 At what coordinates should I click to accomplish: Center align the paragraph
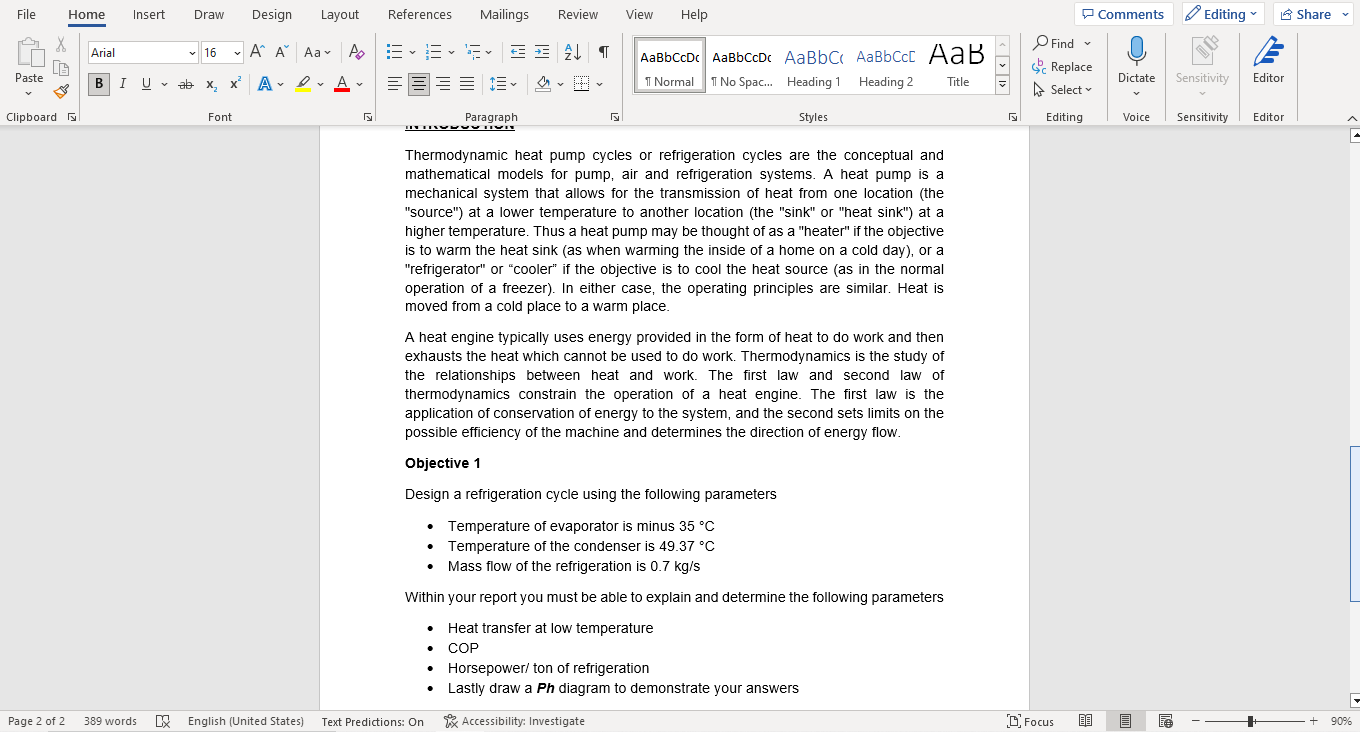point(418,84)
